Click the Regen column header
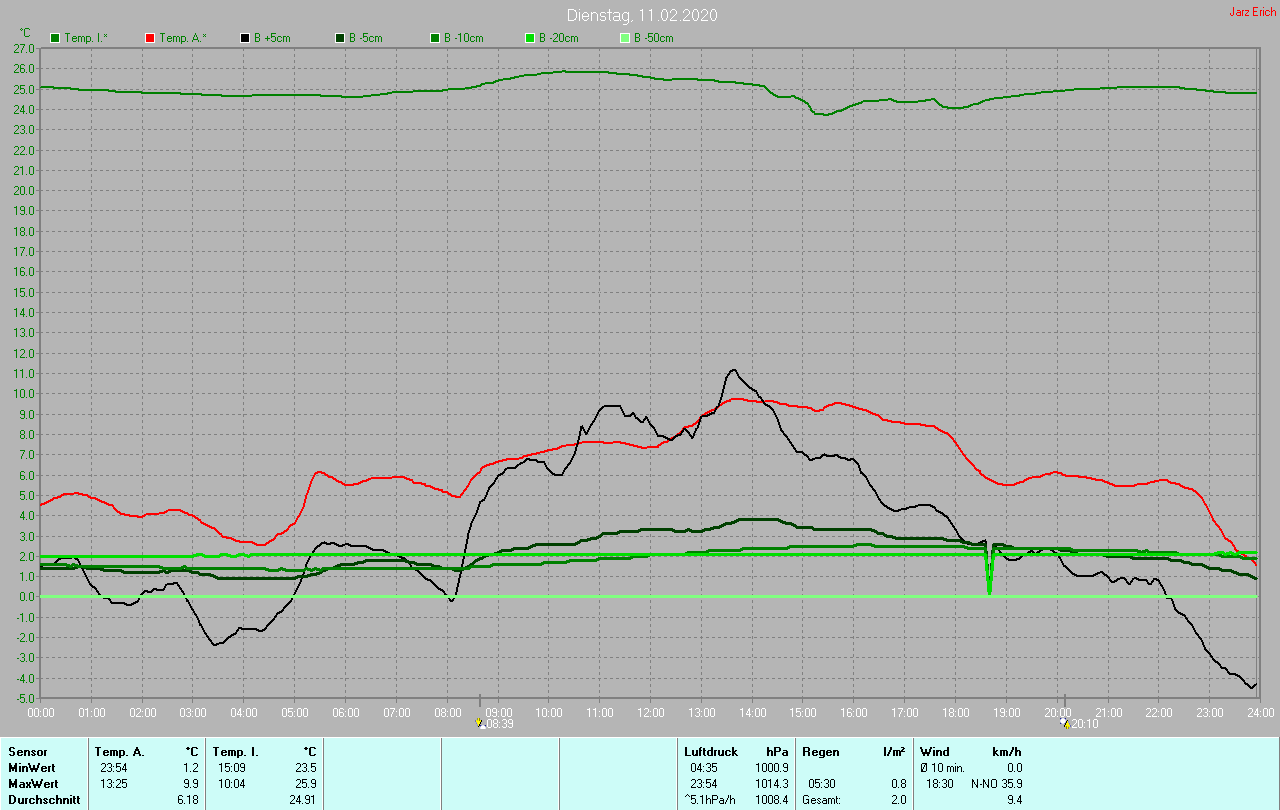This screenshot has height=810, width=1280. pos(821,751)
